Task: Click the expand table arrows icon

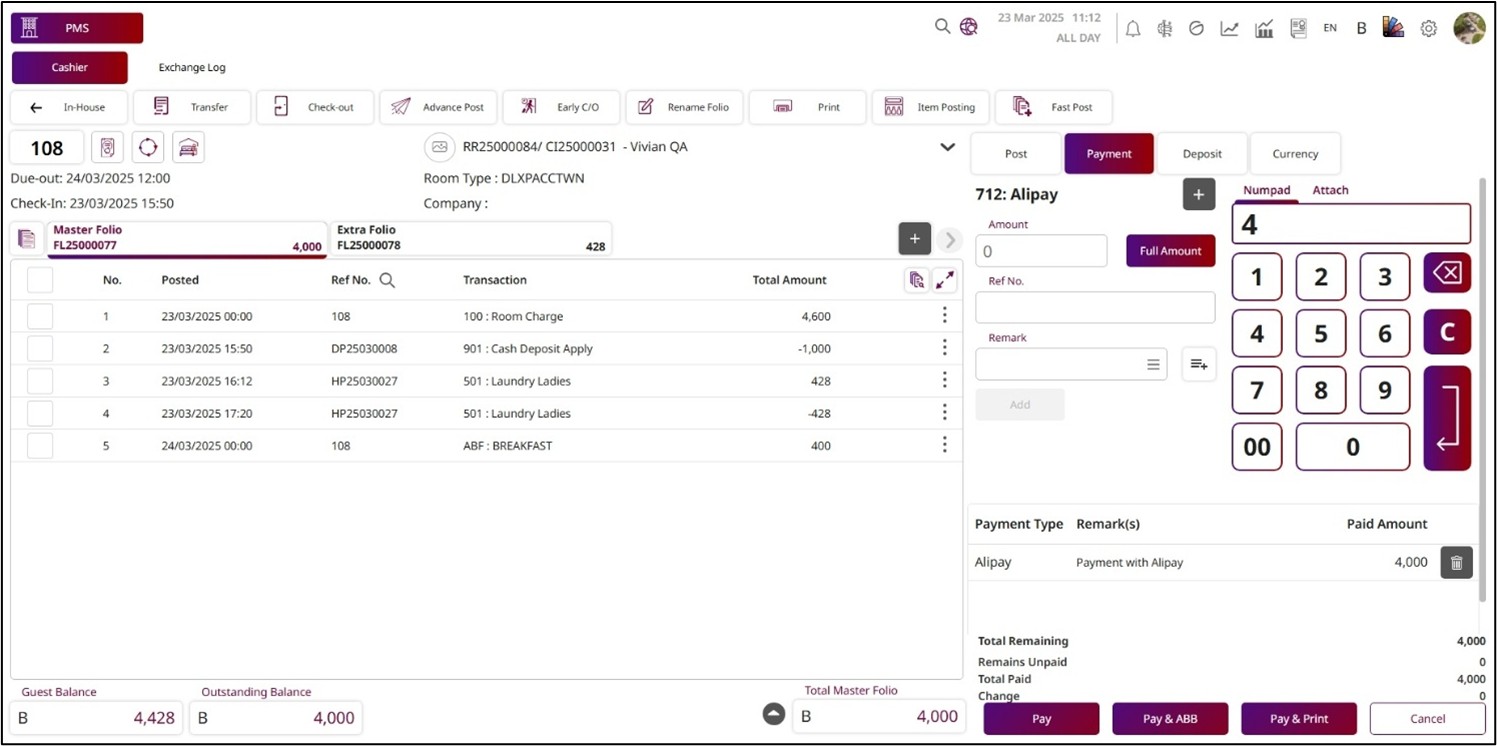Action: coord(944,281)
